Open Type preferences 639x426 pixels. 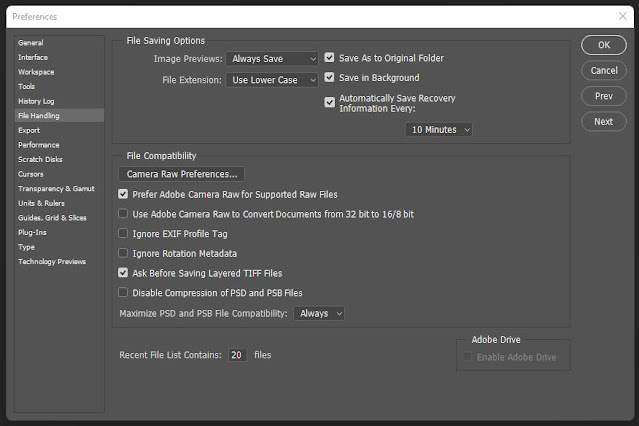26,247
